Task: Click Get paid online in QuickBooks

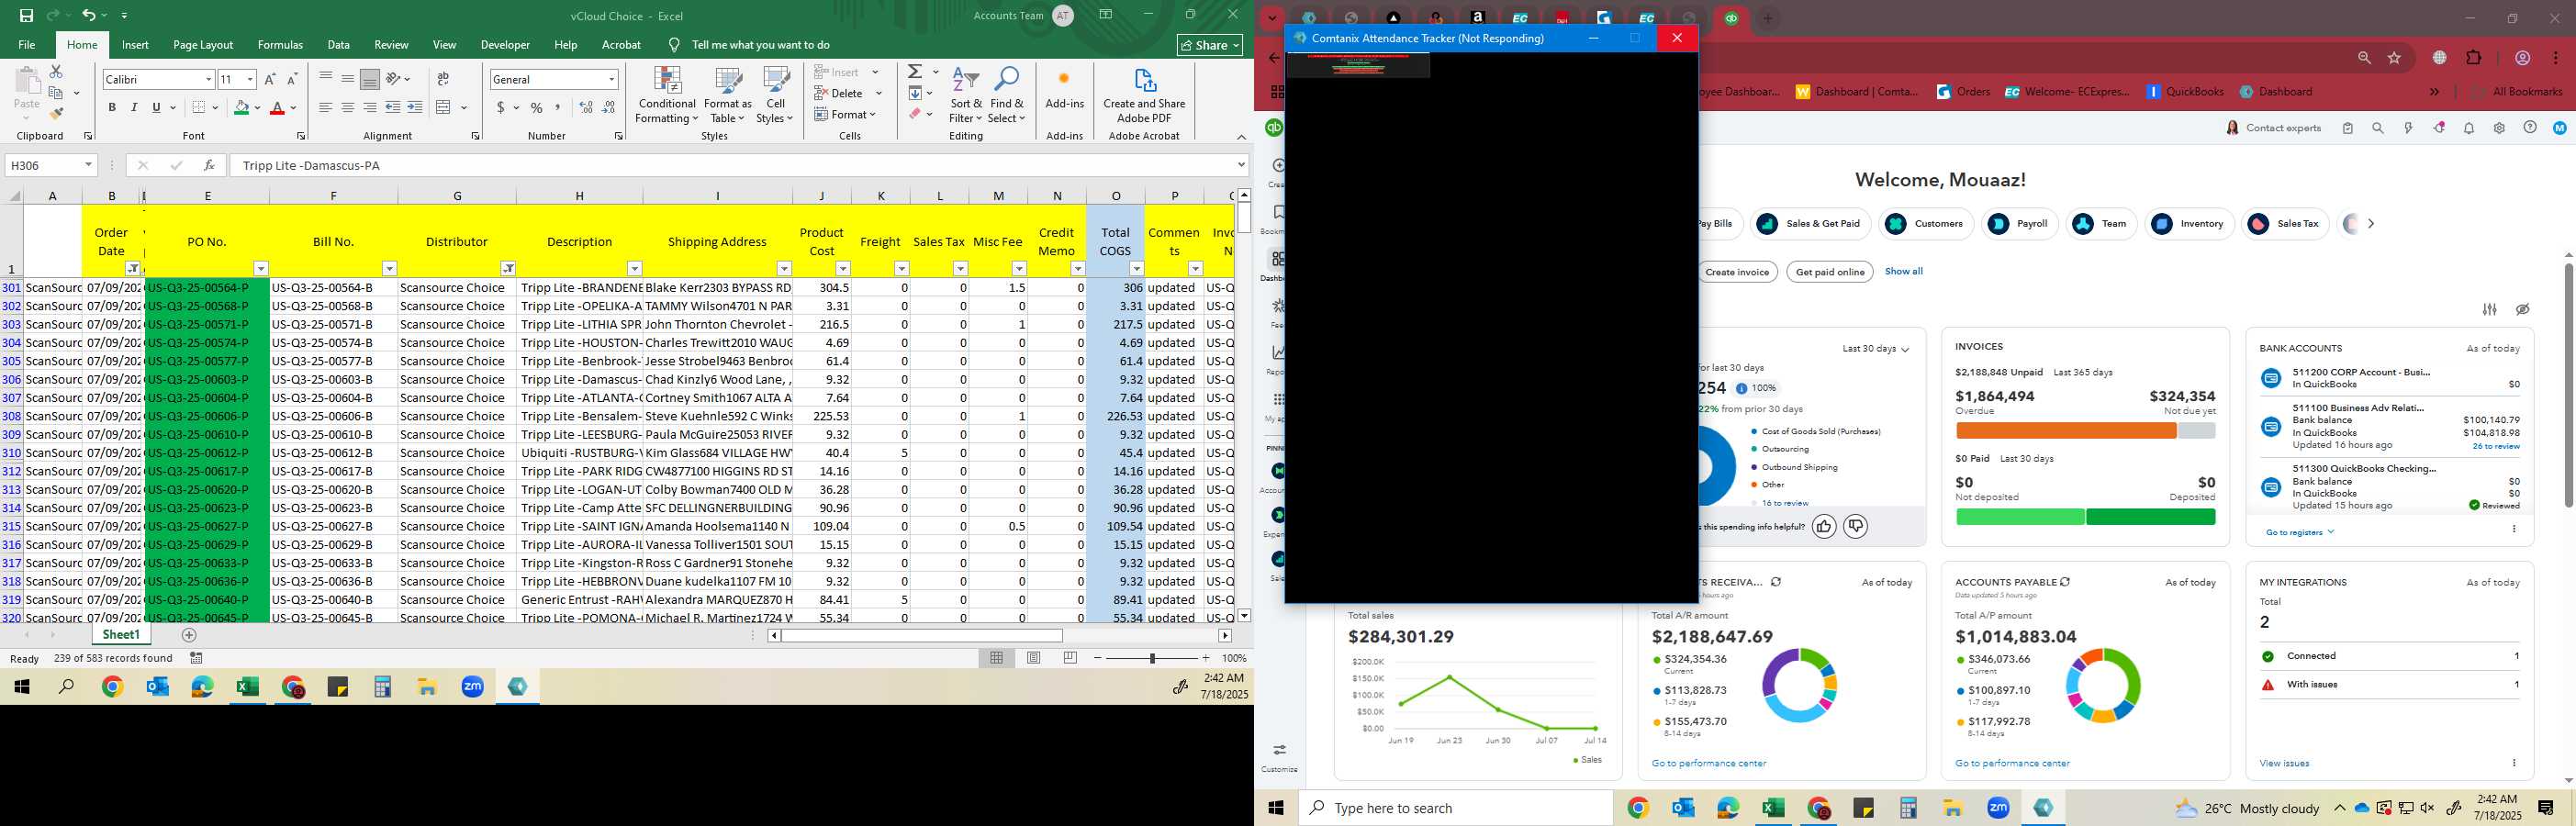Action: tap(1829, 272)
